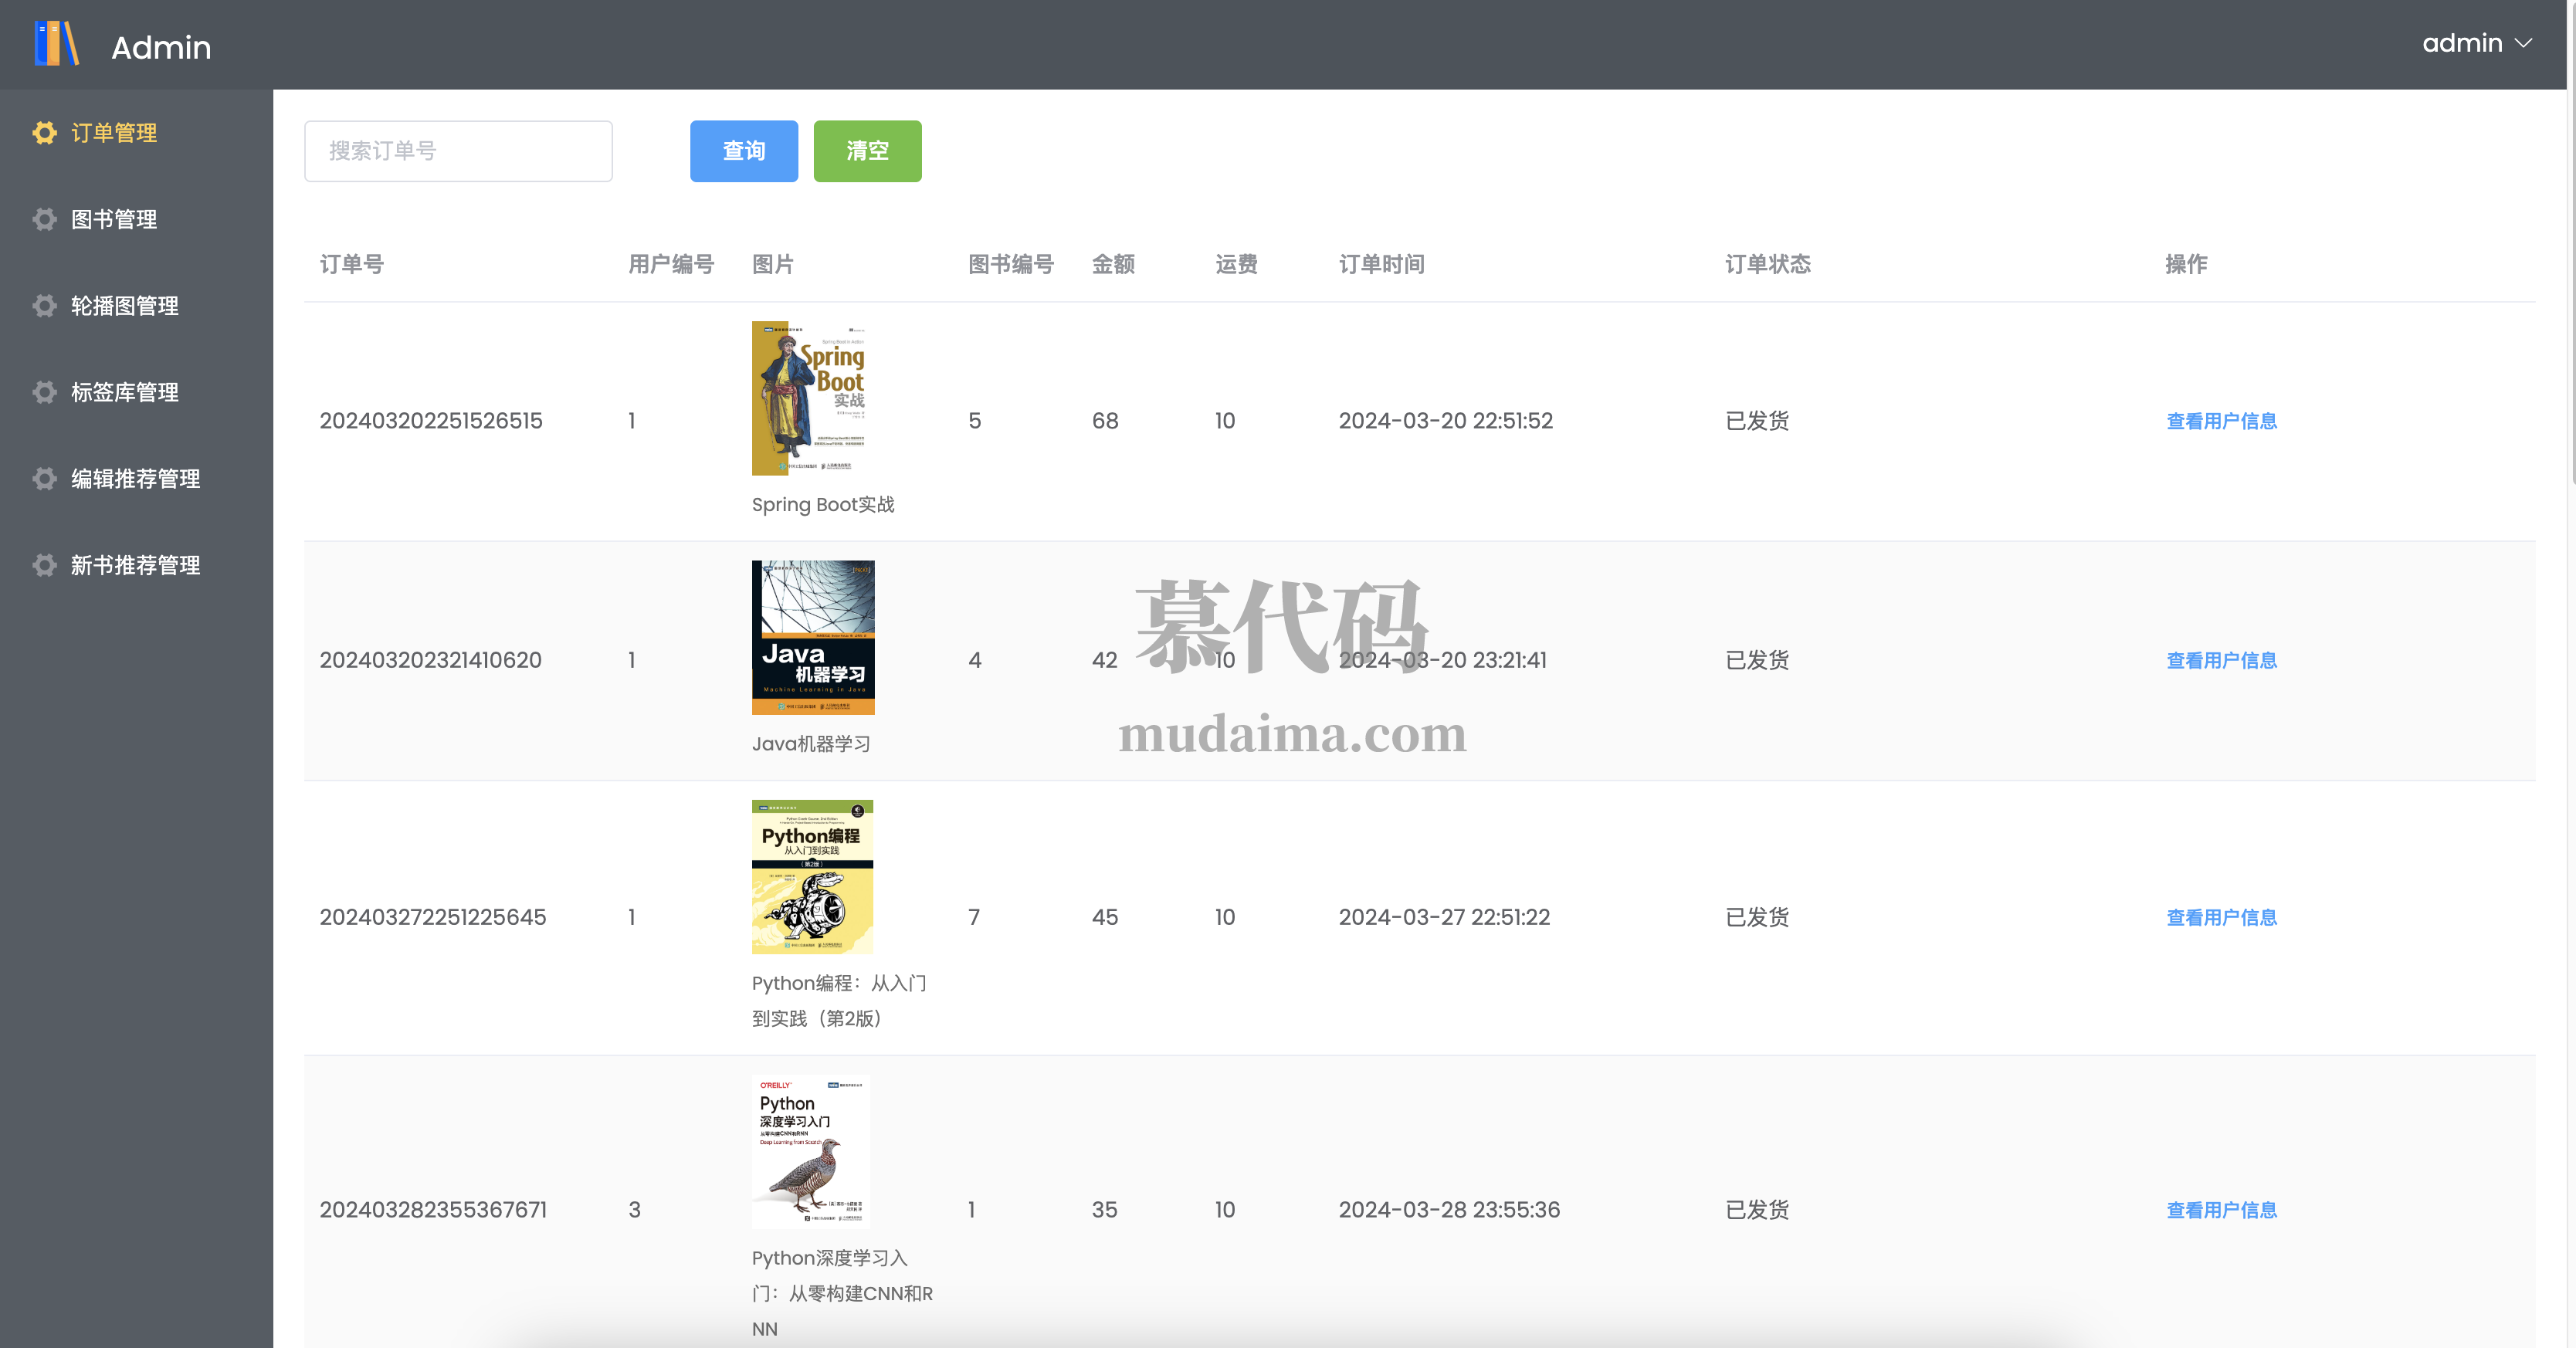Click the books logo icon beside Admin
The width and height of the screenshot is (2576, 1348).
[x=56, y=44]
